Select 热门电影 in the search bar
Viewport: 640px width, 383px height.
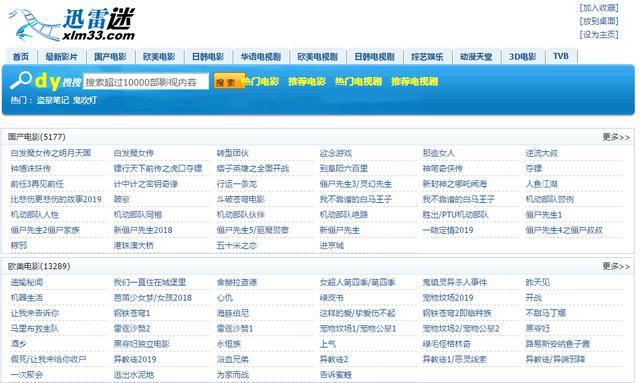261,81
